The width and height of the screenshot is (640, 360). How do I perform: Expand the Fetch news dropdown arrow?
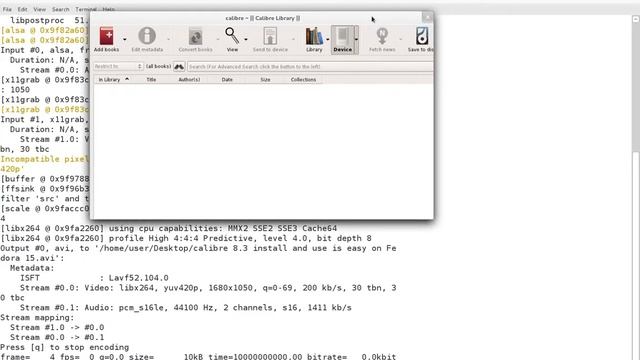400,39
